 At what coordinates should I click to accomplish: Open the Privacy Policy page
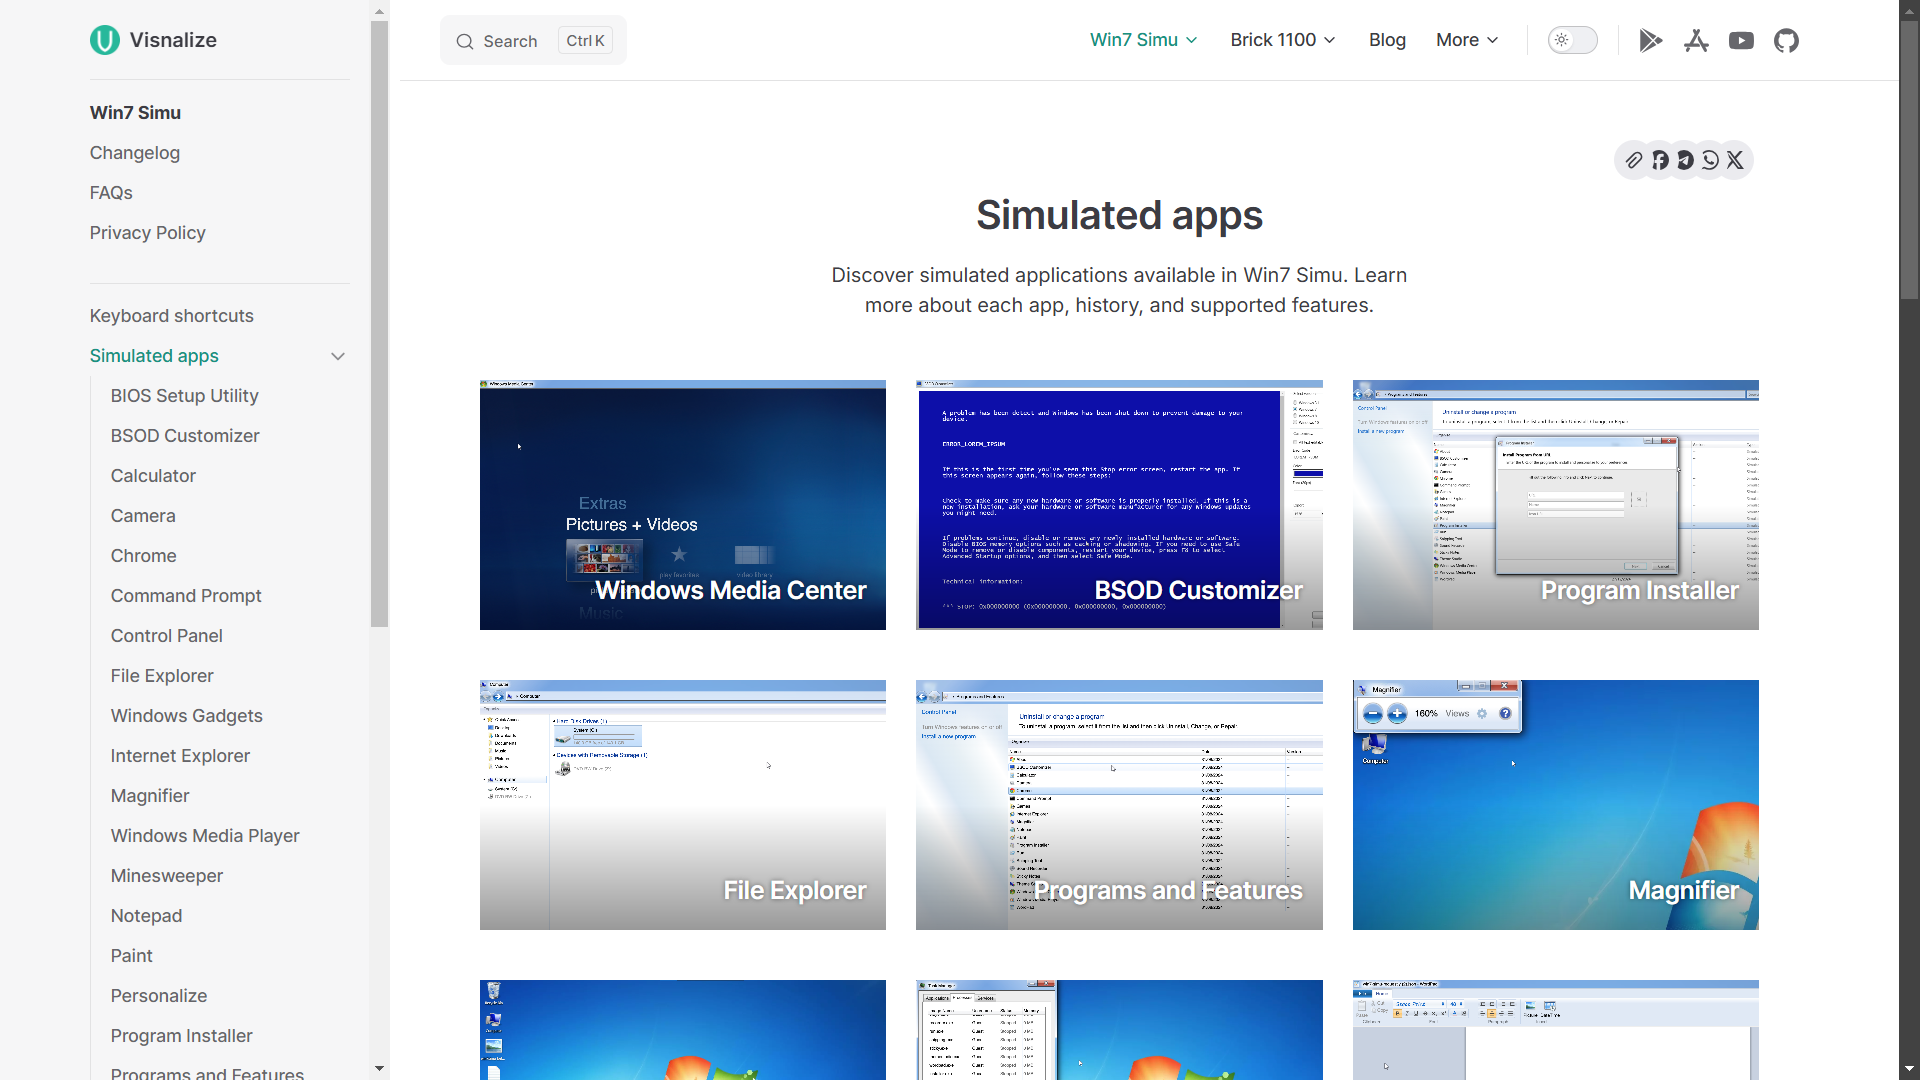pos(147,233)
